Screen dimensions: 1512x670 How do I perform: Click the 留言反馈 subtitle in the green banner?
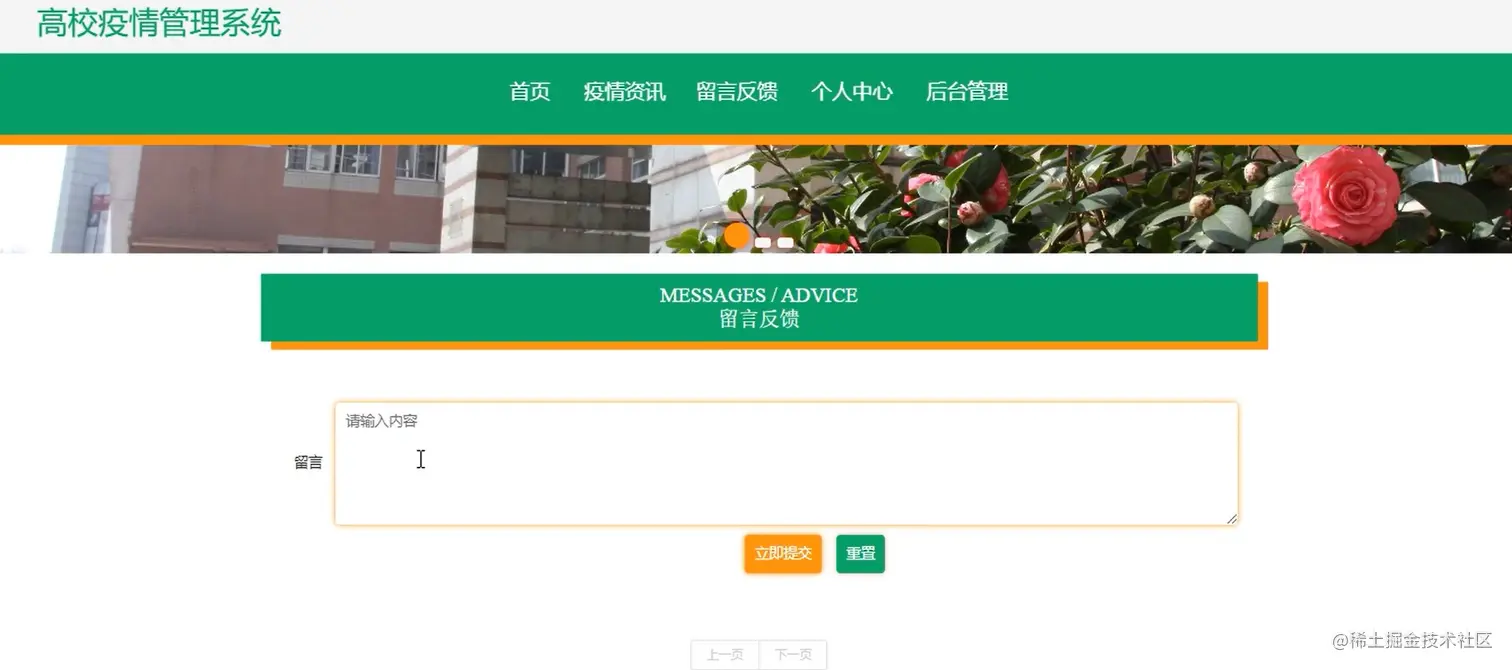(x=758, y=318)
